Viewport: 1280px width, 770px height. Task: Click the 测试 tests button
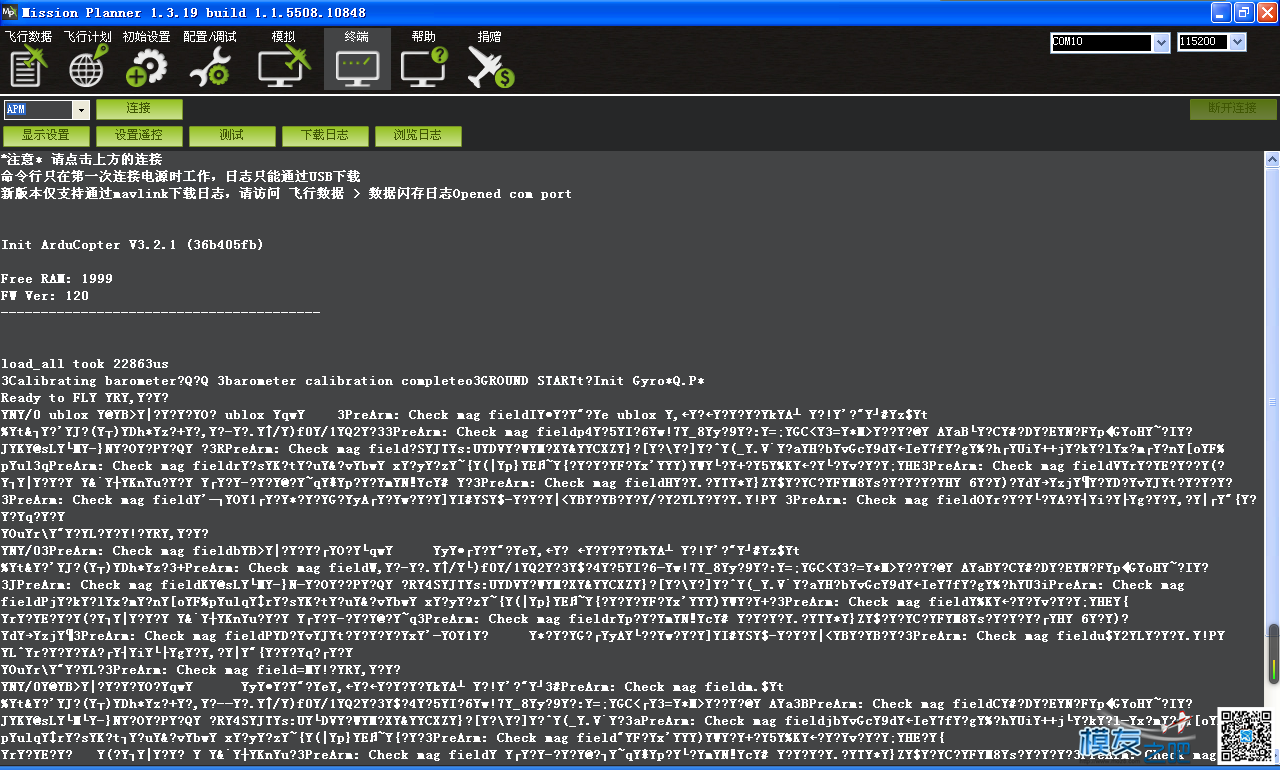[x=232, y=135]
